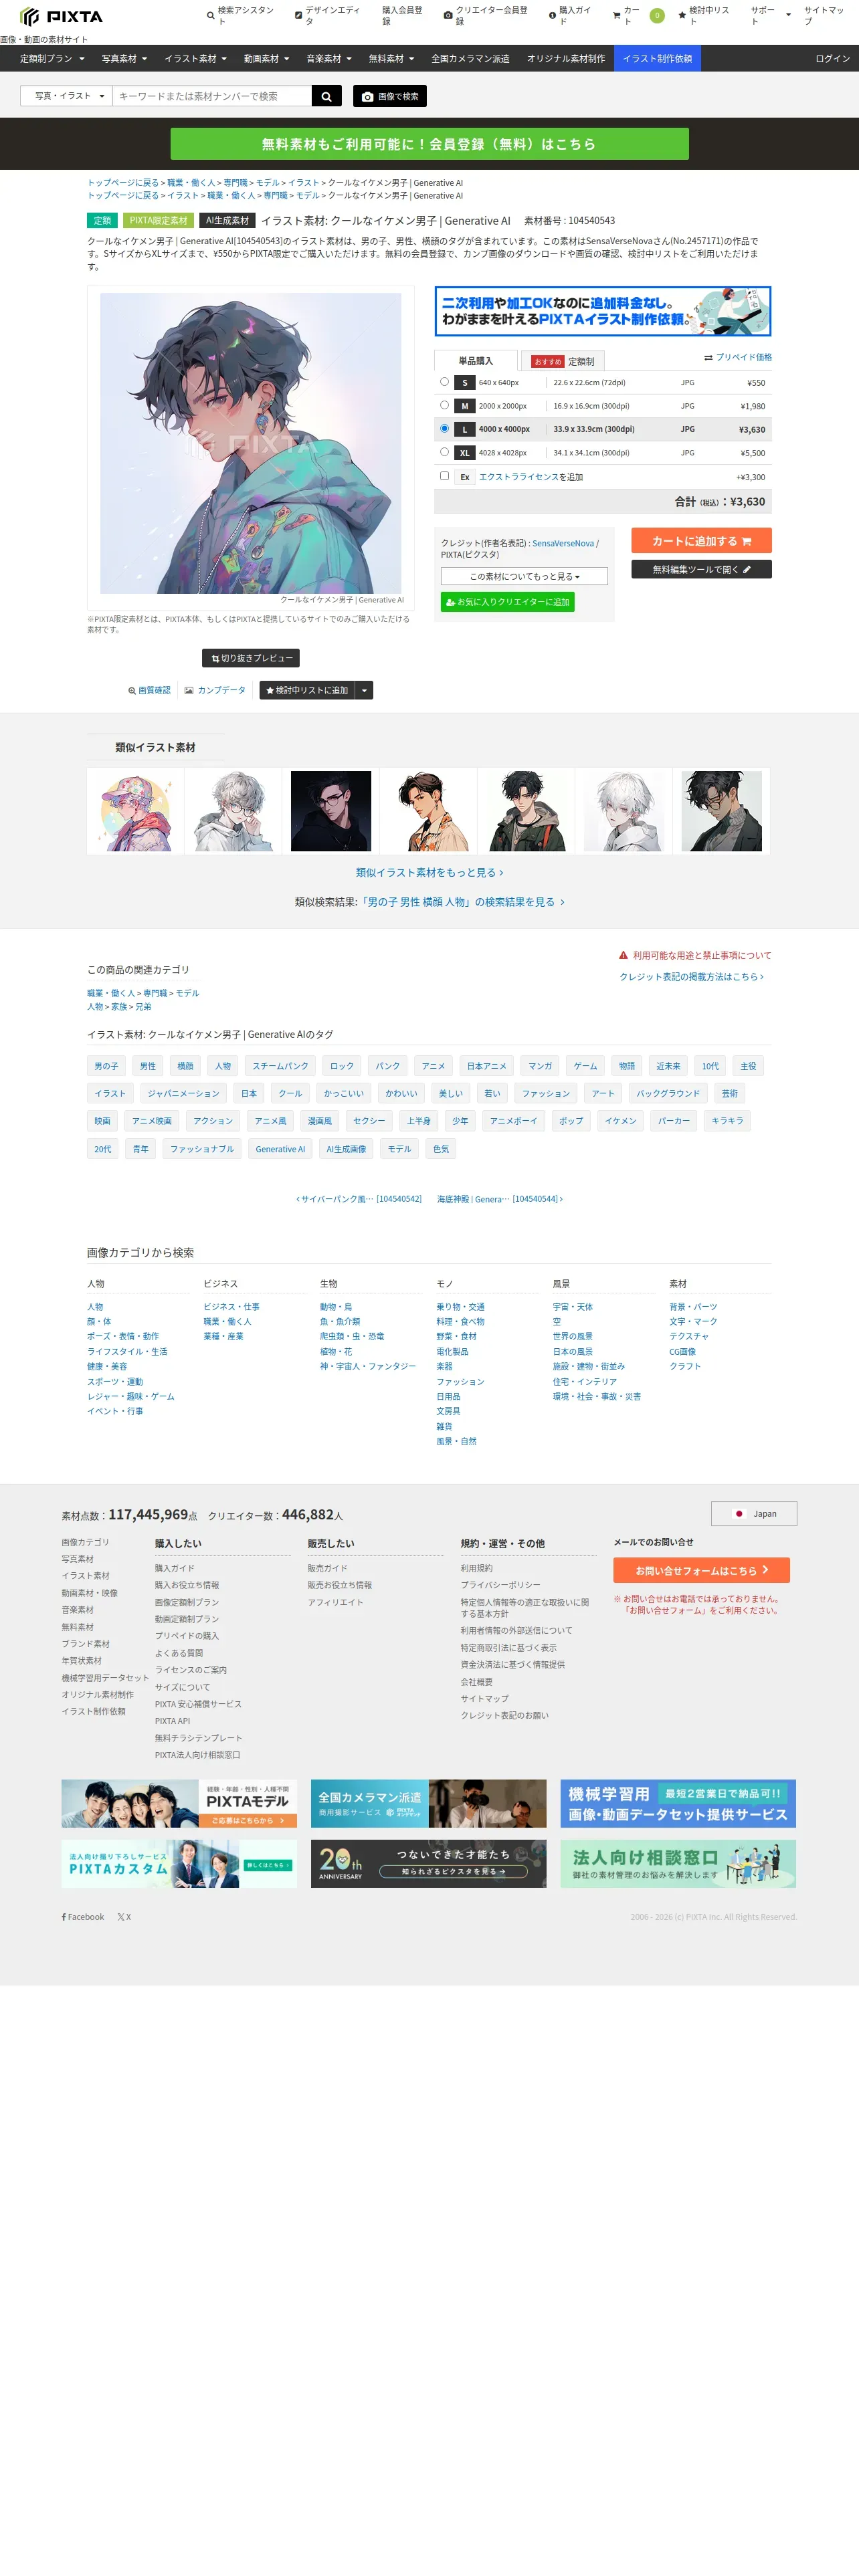The height and width of the screenshot is (2576, 859).
Task: Click the Japan flag region selector
Action: 754,1513
